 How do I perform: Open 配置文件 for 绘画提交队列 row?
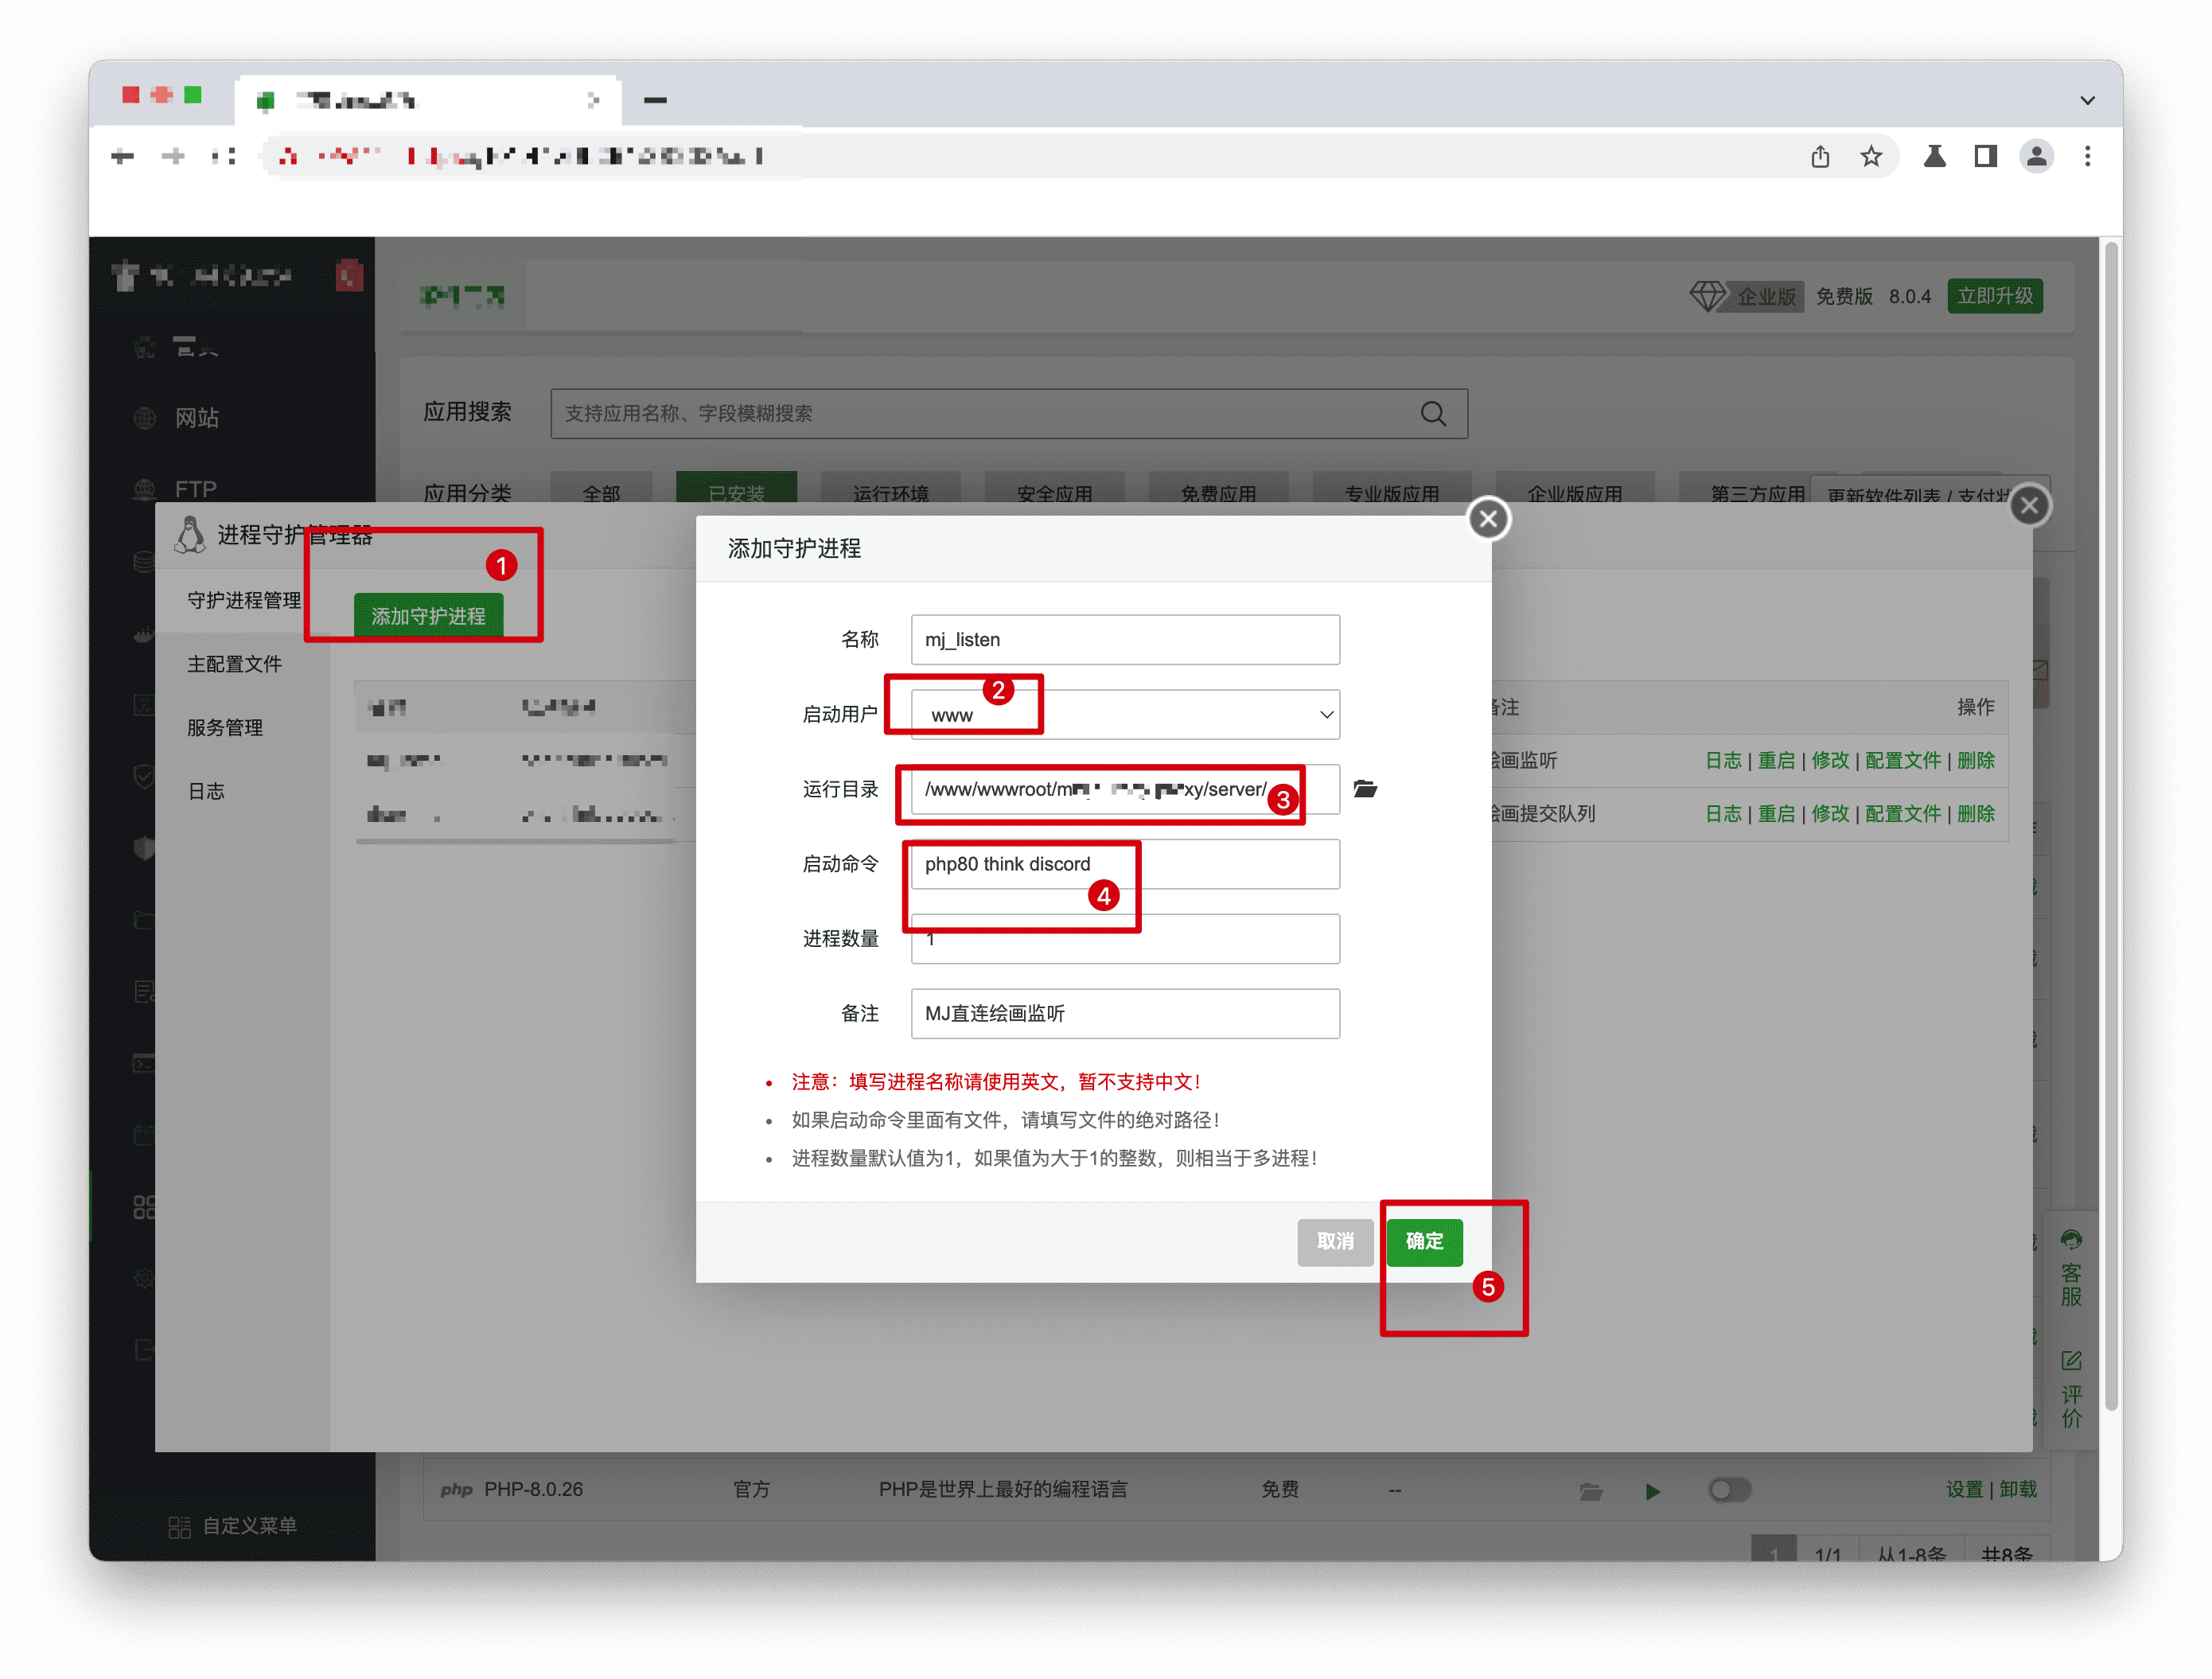pos(1902,814)
